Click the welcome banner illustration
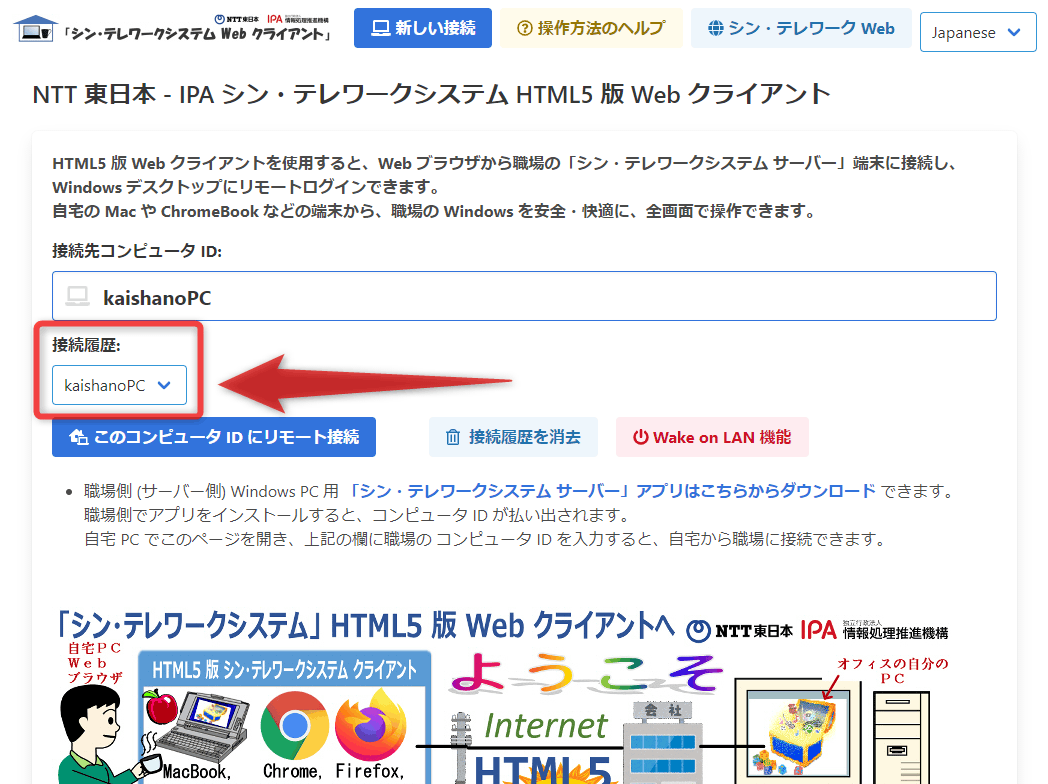The height and width of the screenshot is (784, 1048). pyautogui.click(x=503, y=695)
